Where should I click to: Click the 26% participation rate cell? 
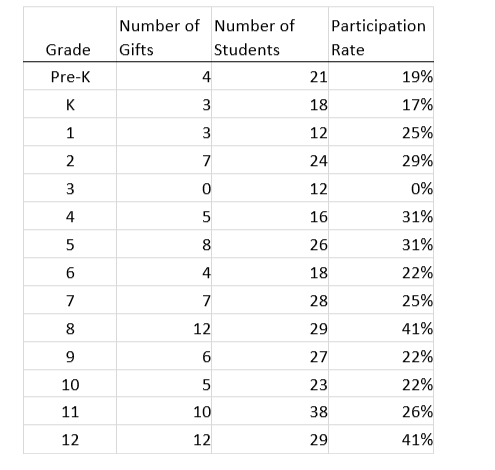(381, 411)
